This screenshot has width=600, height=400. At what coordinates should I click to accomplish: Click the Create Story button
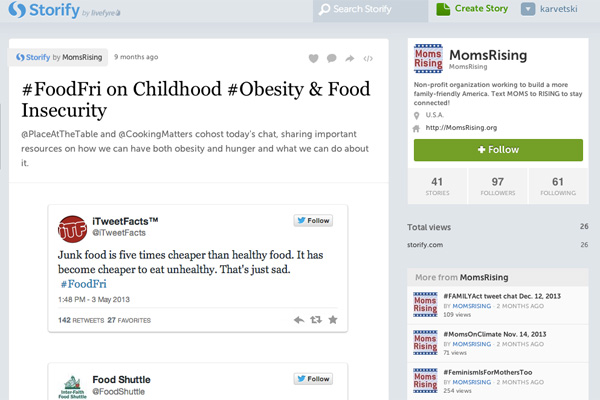click(472, 9)
